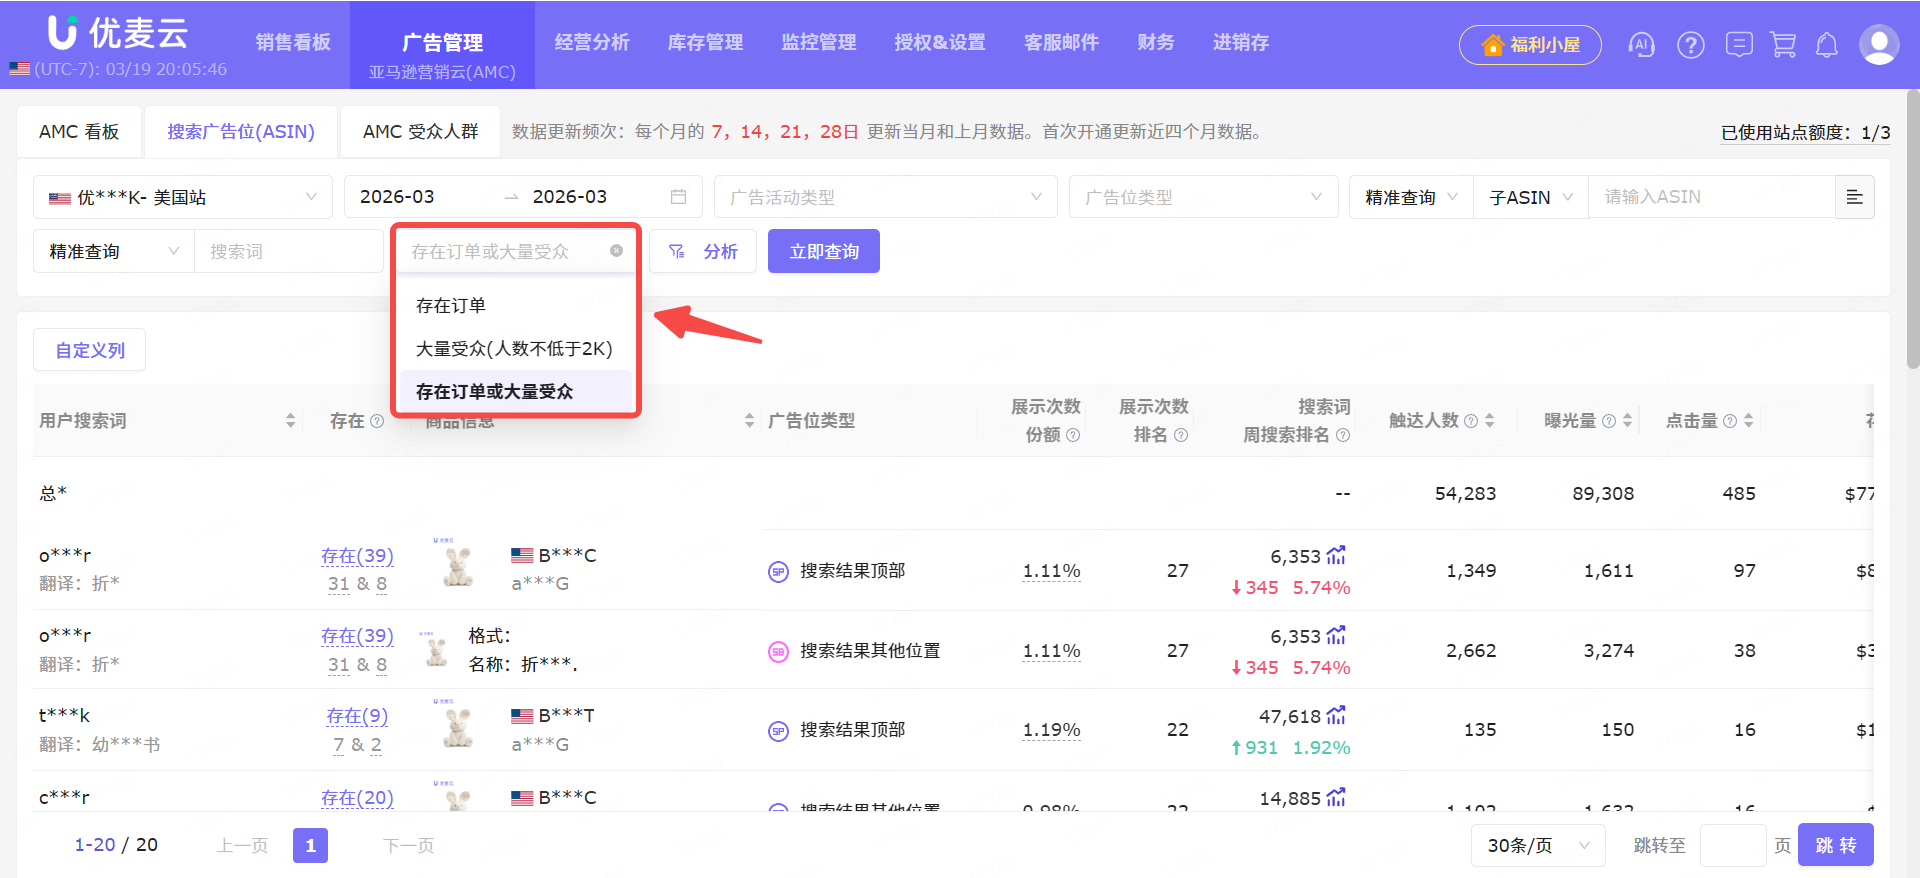Click the calendar icon in date range
1920x878 pixels.
(x=678, y=197)
